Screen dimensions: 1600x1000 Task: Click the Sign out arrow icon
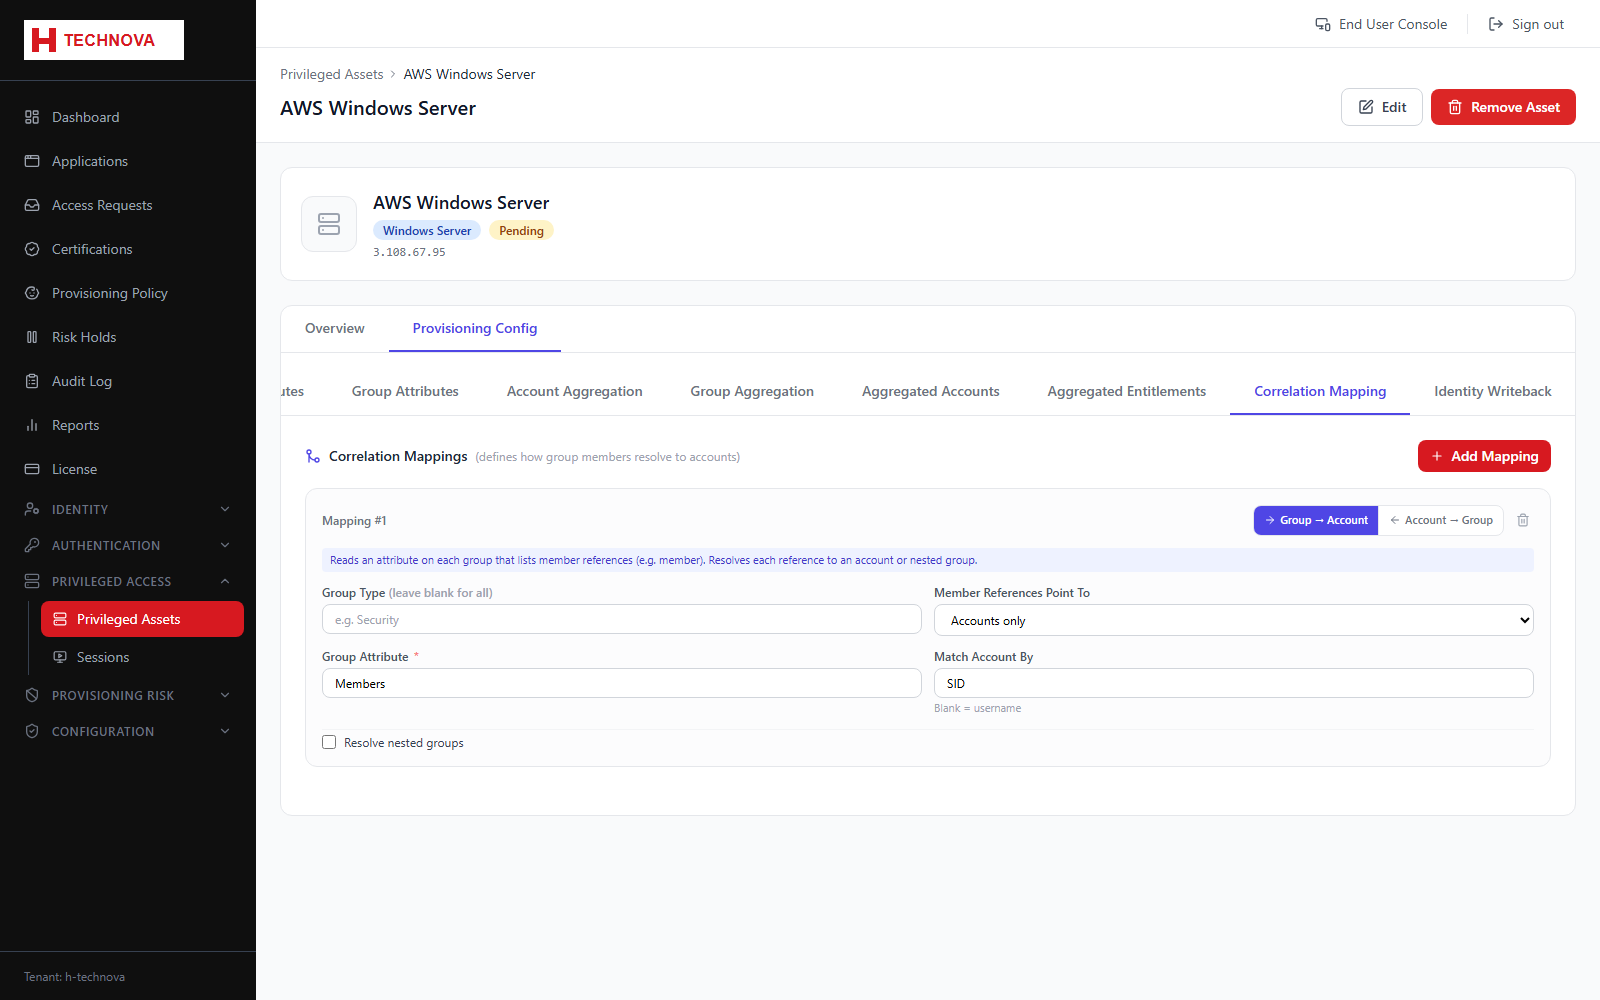[x=1496, y=24]
